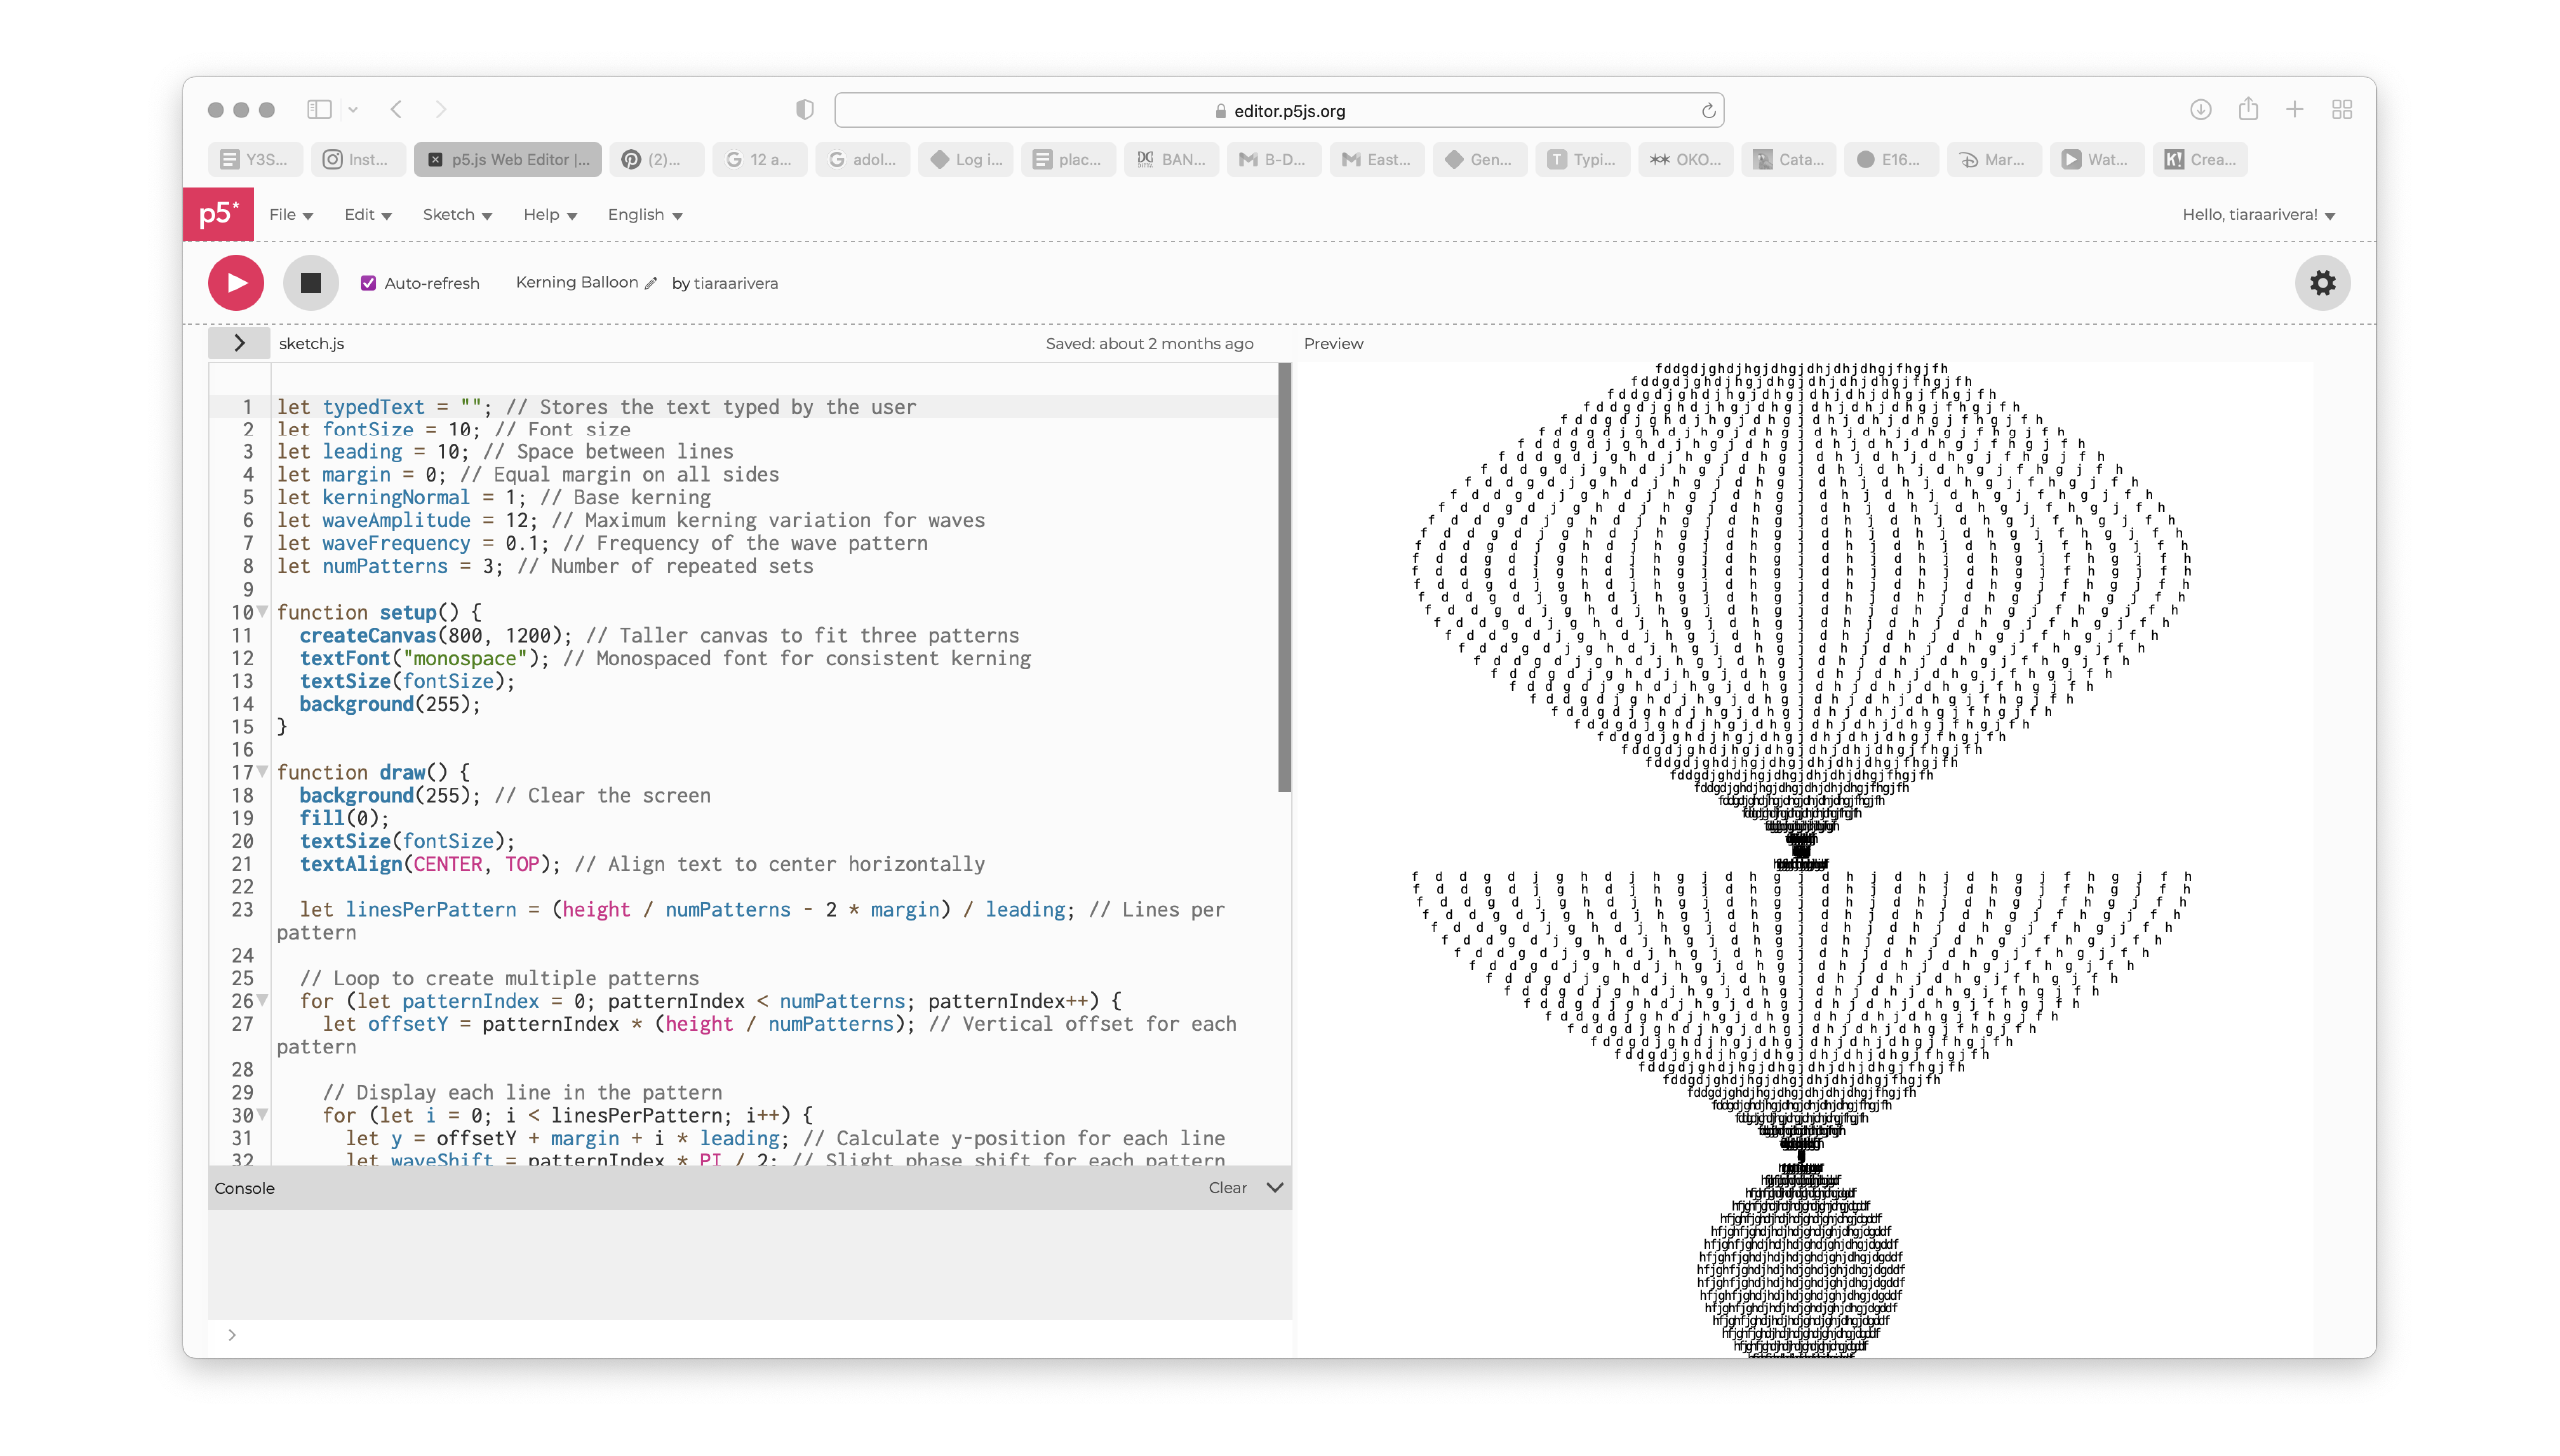Viewport: 2560px width, 1456px height.
Task: Switch to the plac... tab
Action: point(1068,159)
